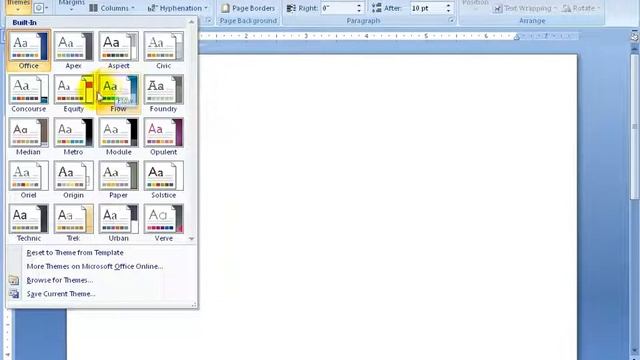Click the Indent Right icon
Image resolution: width=640 pixels, height=360 pixels.
(291, 8)
